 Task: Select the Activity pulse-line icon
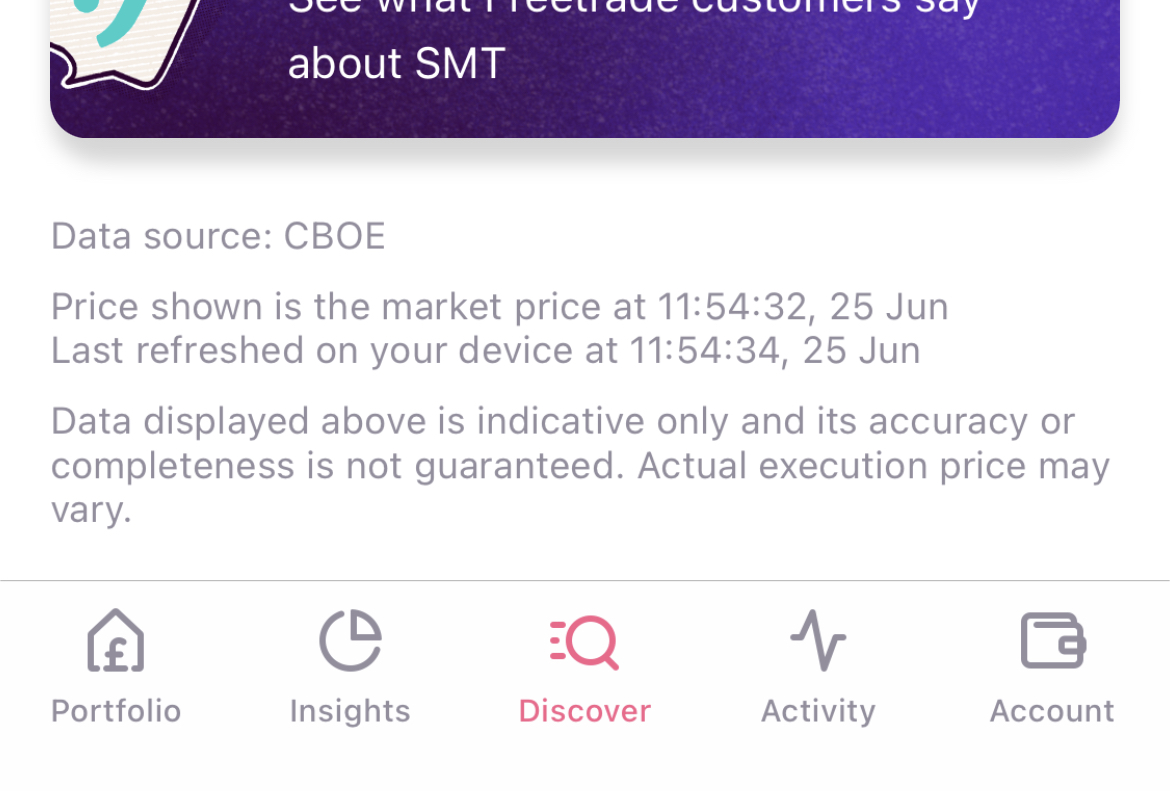tap(817, 640)
